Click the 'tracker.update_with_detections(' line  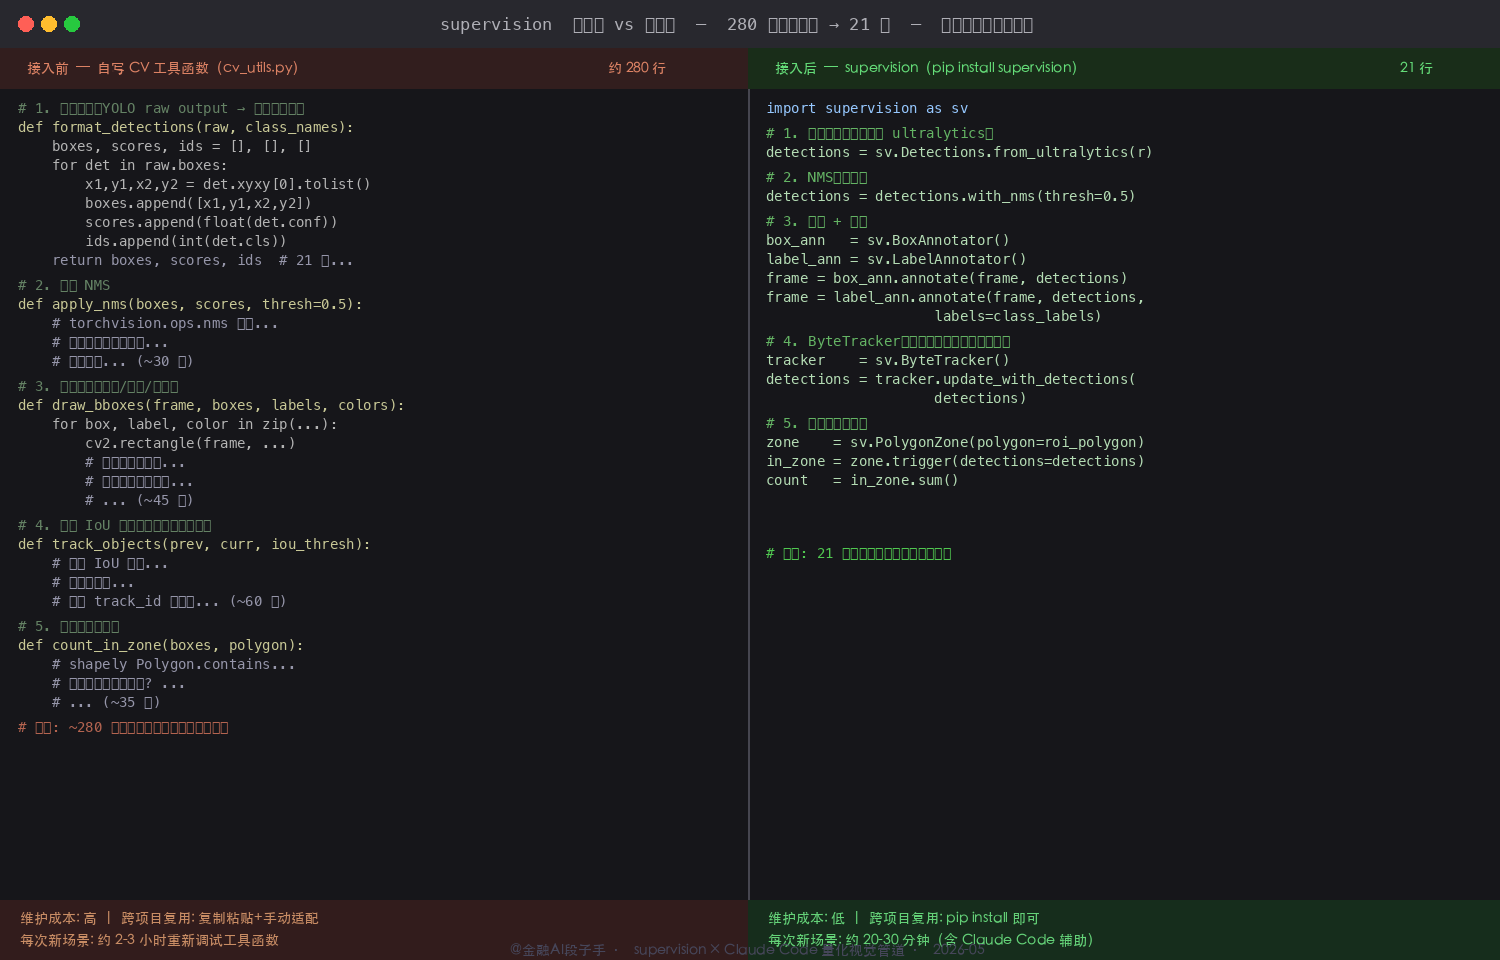point(951,379)
